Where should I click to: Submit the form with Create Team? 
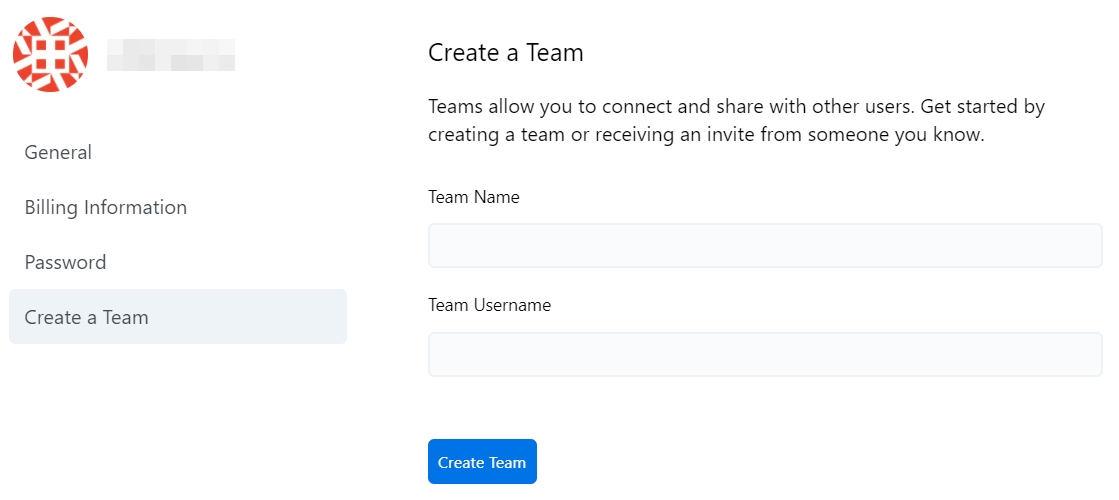click(x=482, y=462)
